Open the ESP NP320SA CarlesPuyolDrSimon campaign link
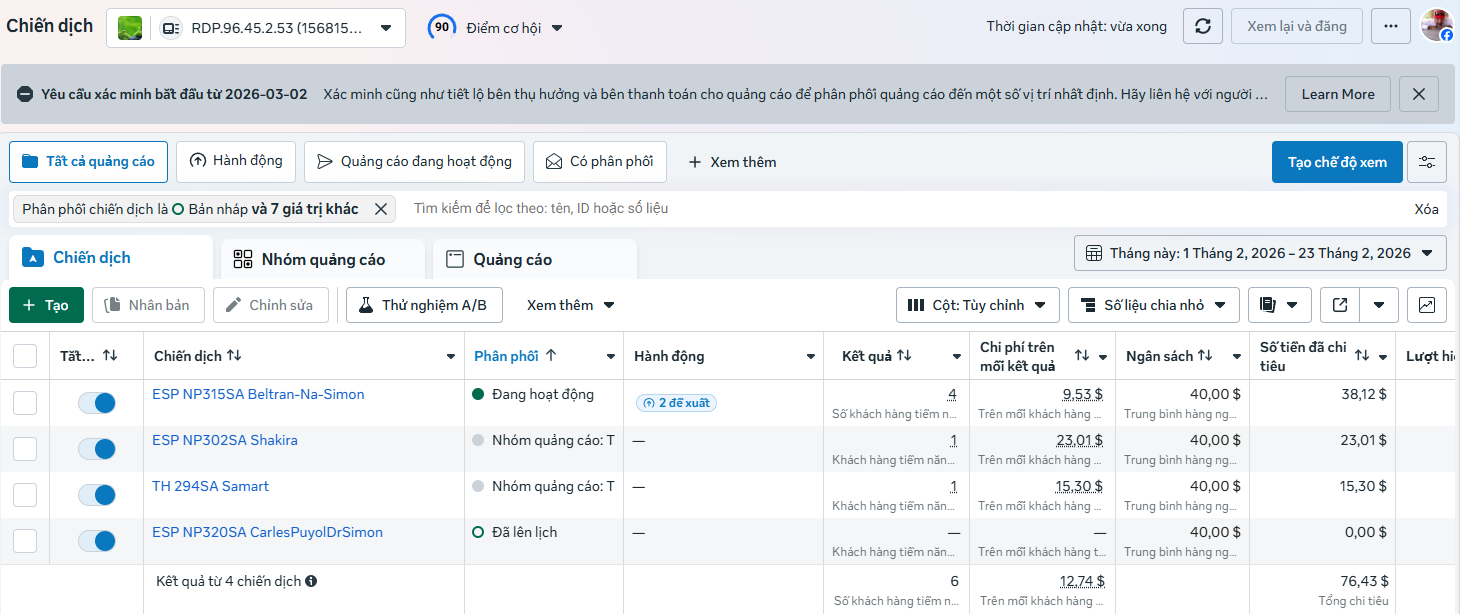Viewport: 1460px width, 614px height. (x=267, y=532)
